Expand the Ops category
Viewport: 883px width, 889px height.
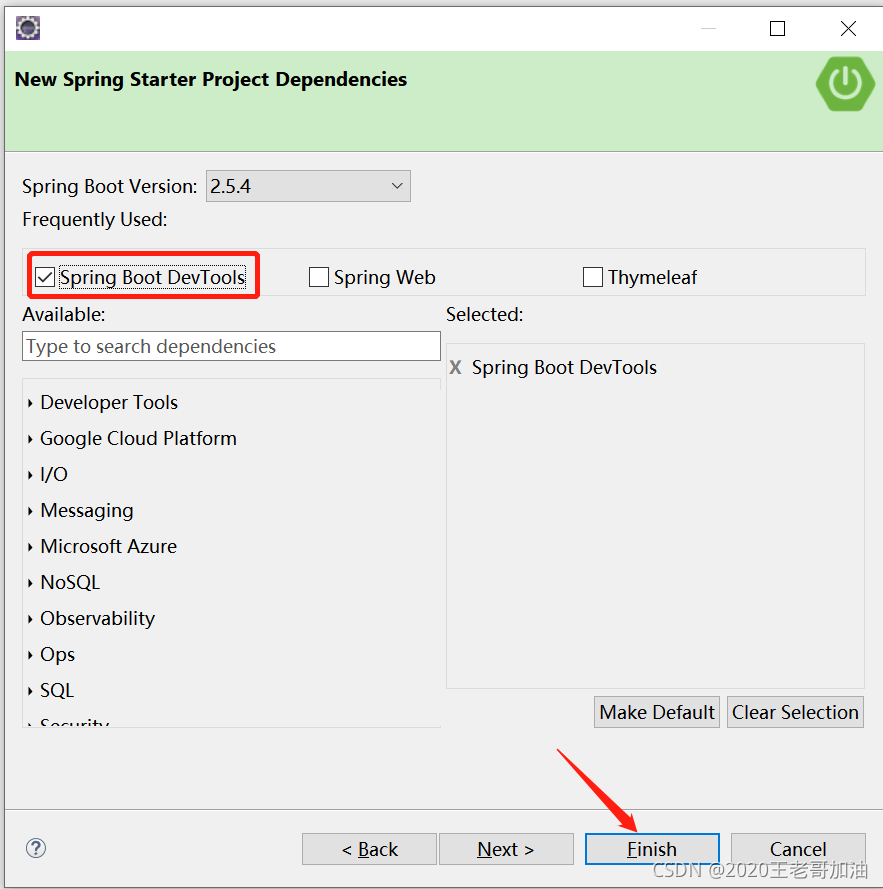[x=30, y=655]
